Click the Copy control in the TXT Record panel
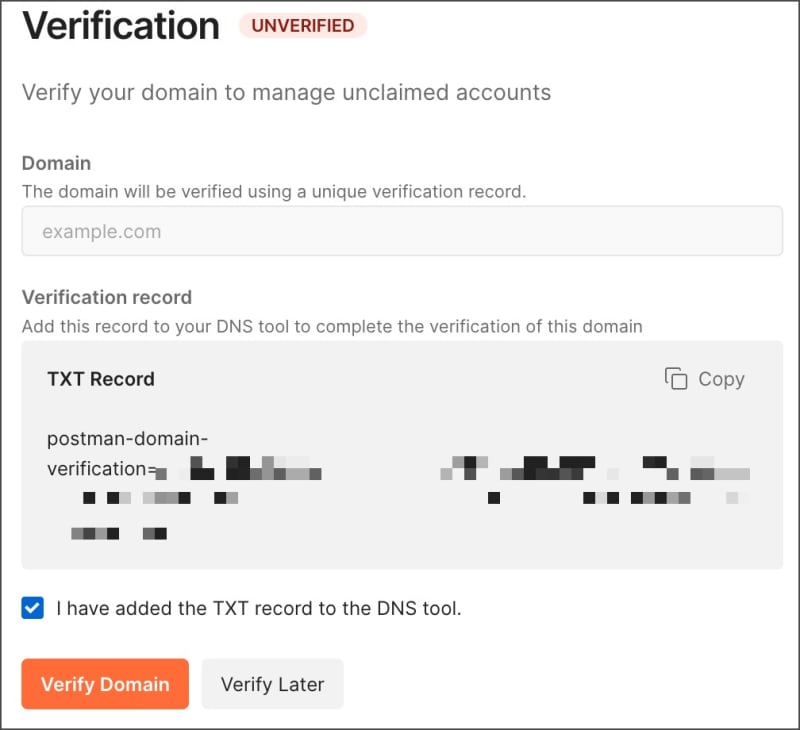800x730 pixels. coord(704,379)
